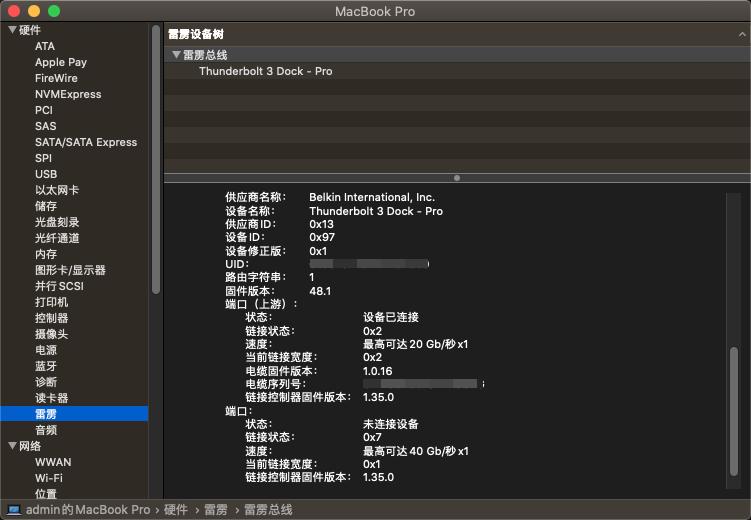
Task: Click the details pane scrollbar thumb
Action: (x=734, y=411)
